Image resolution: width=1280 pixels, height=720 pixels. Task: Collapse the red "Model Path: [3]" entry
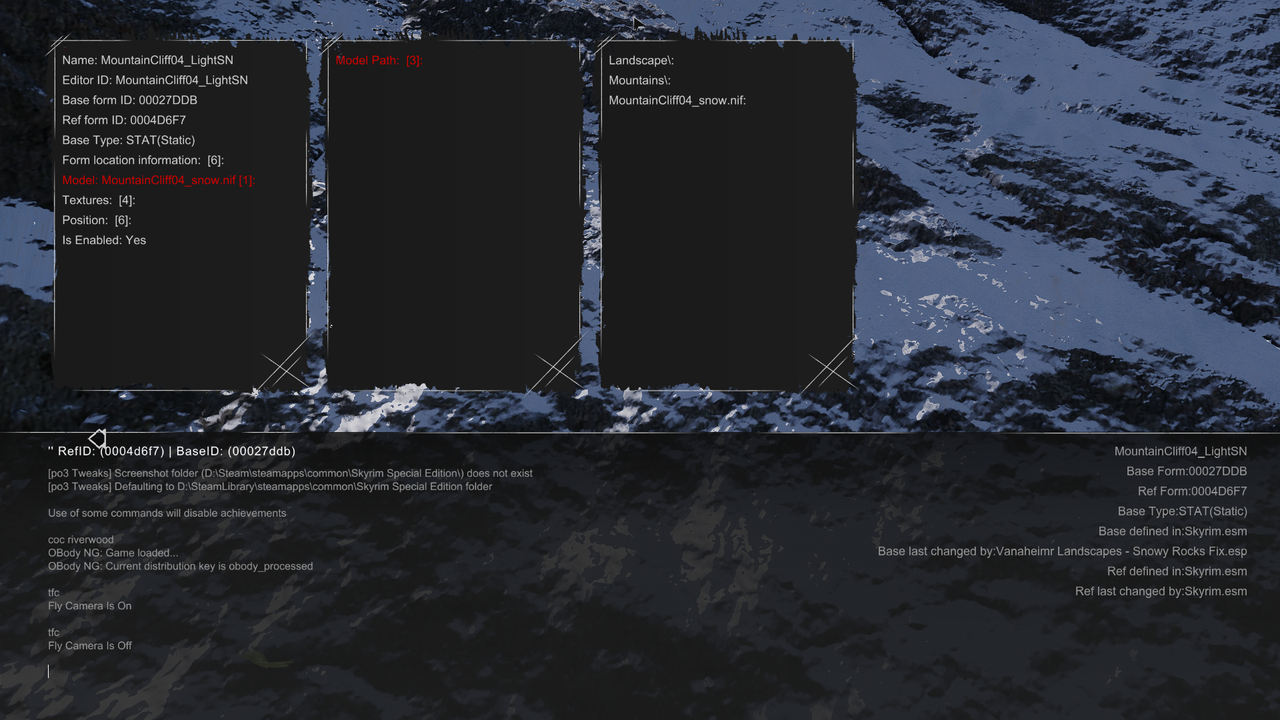[x=379, y=60]
